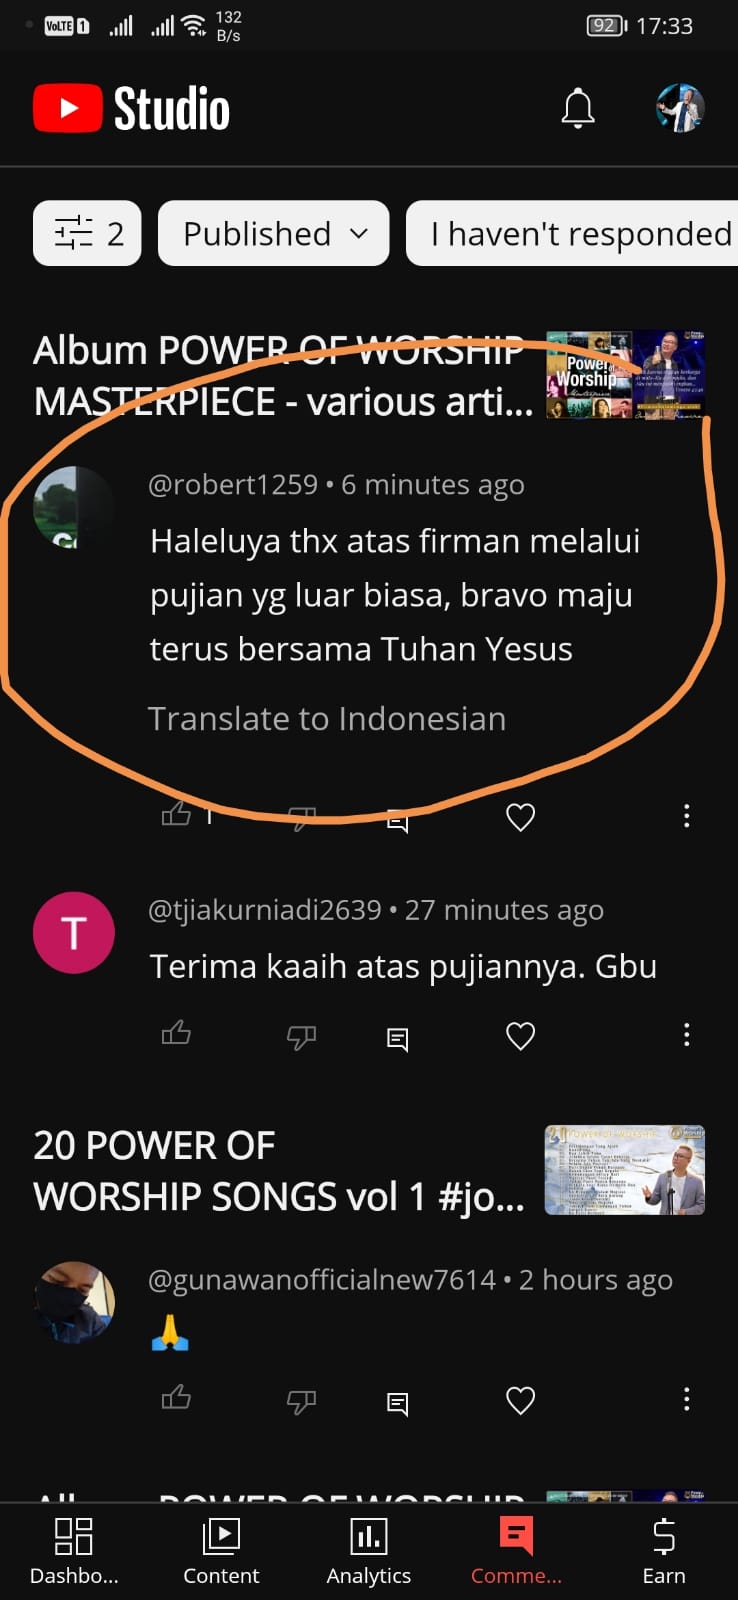738x1600 pixels.
Task: Go to the Earn tab
Action: click(664, 1550)
